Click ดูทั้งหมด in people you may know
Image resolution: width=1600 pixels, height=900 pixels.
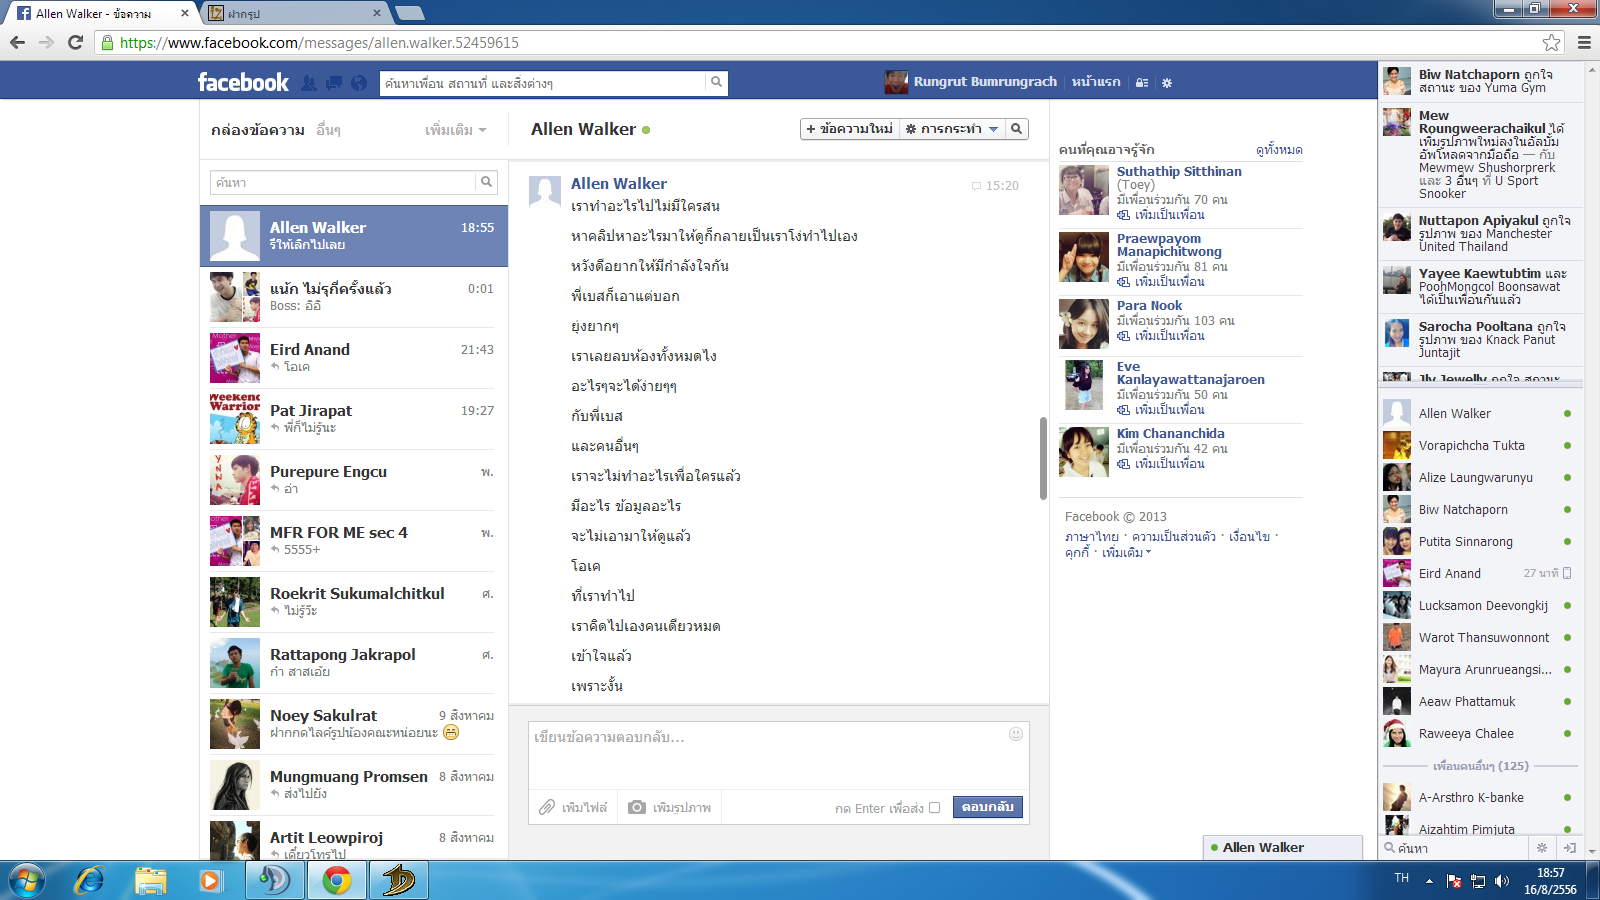point(1279,150)
